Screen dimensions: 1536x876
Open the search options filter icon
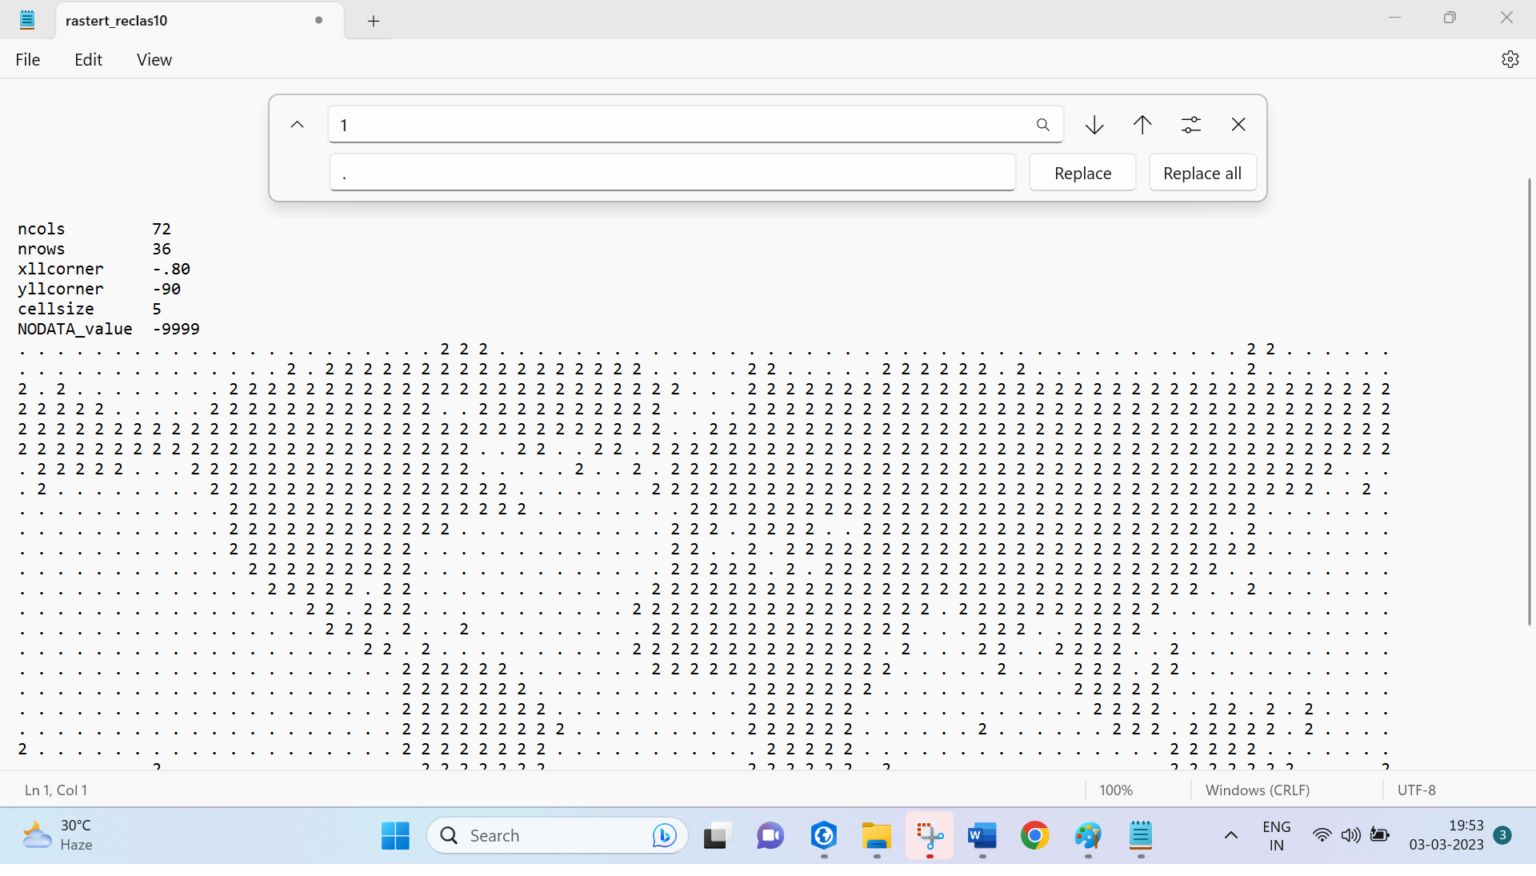(x=1190, y=124)
